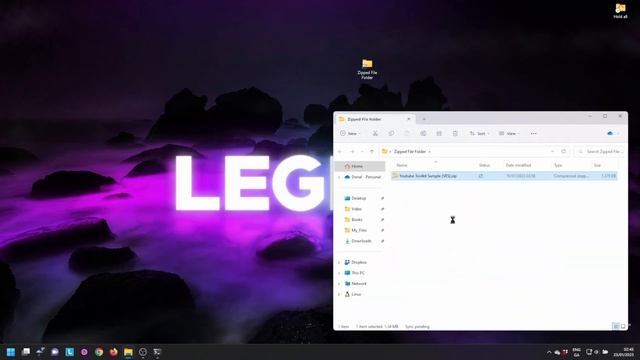The height and width of the screenshot is (360, 640).
Task: Select the OneDrive Personal entry
Action: point(362,177)
